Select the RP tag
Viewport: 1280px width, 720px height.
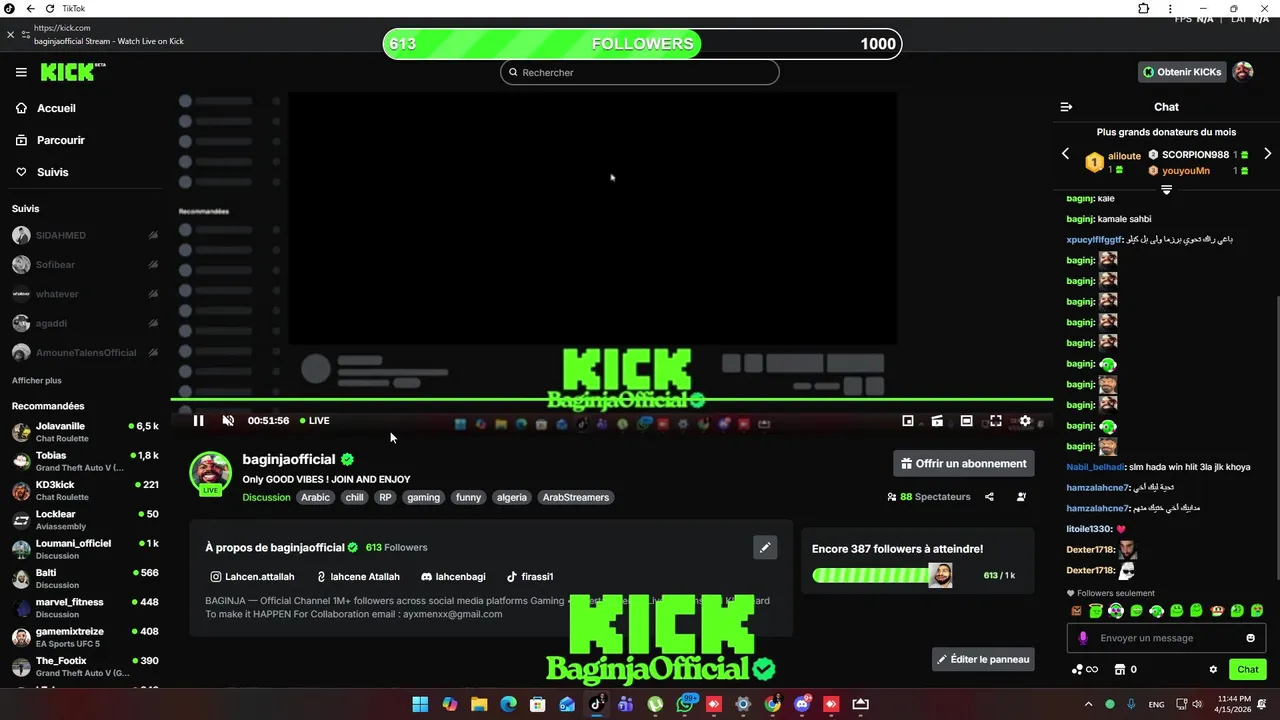tap(385, 497)
